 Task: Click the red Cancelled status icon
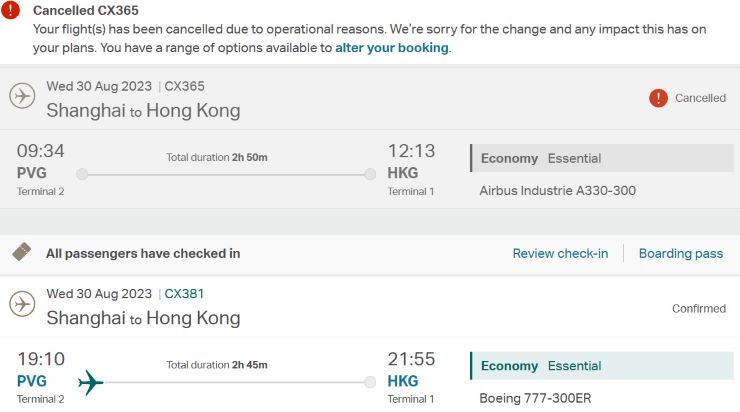pos(658,98)
